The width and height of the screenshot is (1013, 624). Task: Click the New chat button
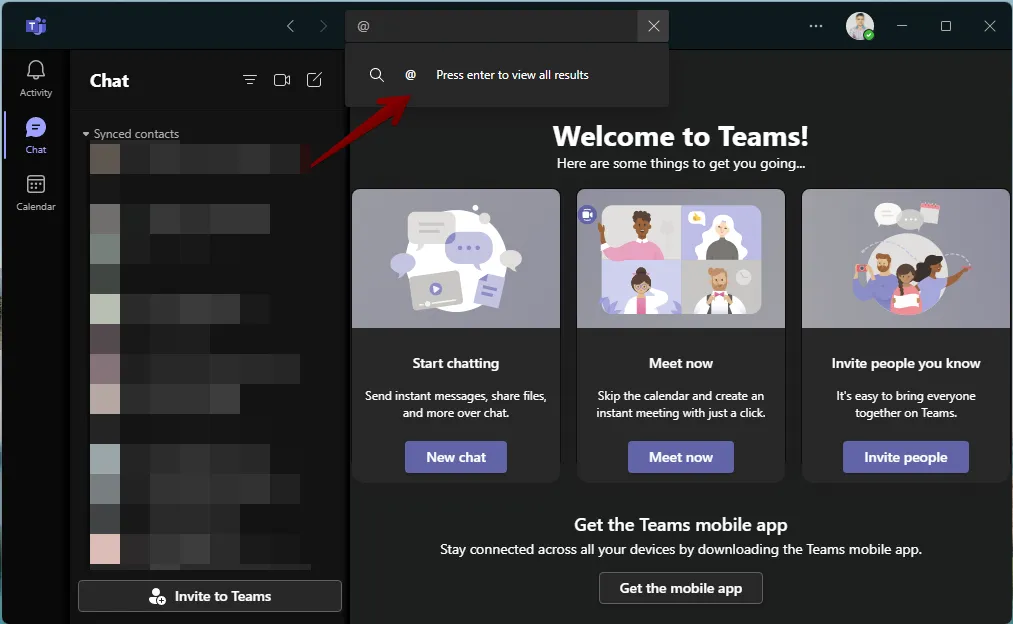tap(455, 457)
